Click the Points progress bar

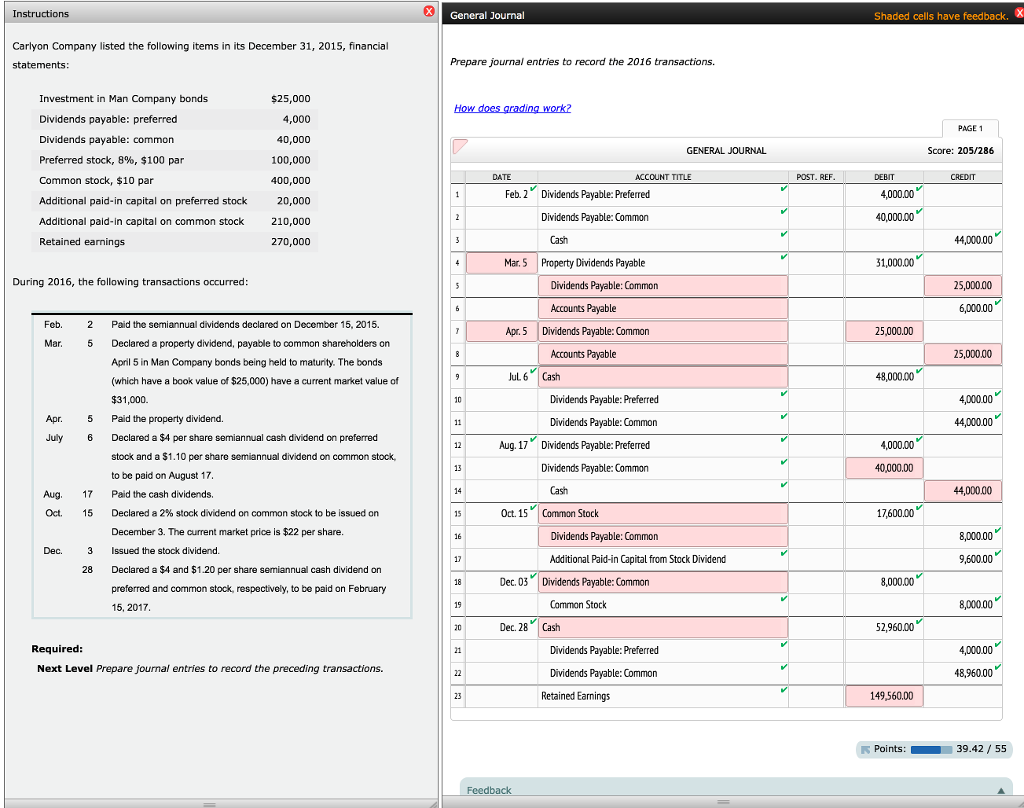click(x=931, y=749)
